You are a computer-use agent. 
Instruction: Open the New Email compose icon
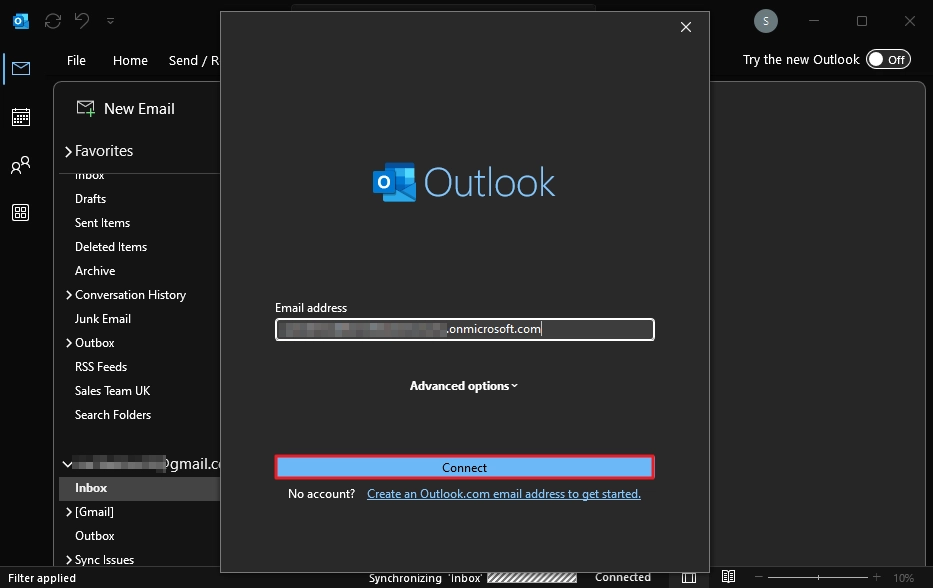click(86, 108)
